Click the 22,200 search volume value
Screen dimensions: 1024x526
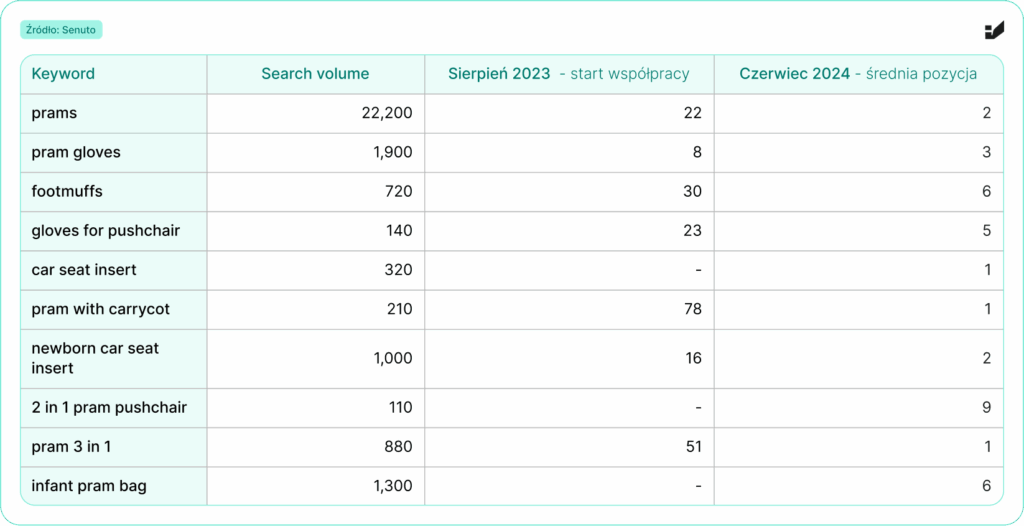[x=386, y=113]
